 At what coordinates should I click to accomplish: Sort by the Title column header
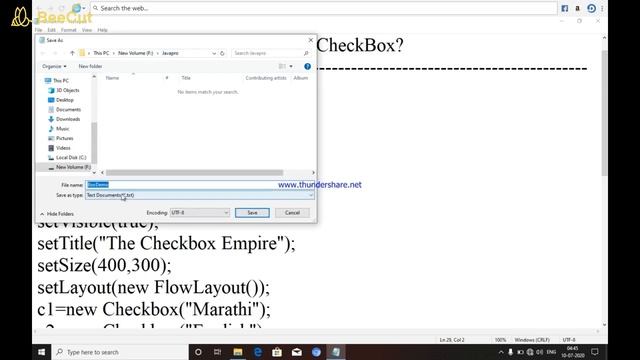coord(186,78)
